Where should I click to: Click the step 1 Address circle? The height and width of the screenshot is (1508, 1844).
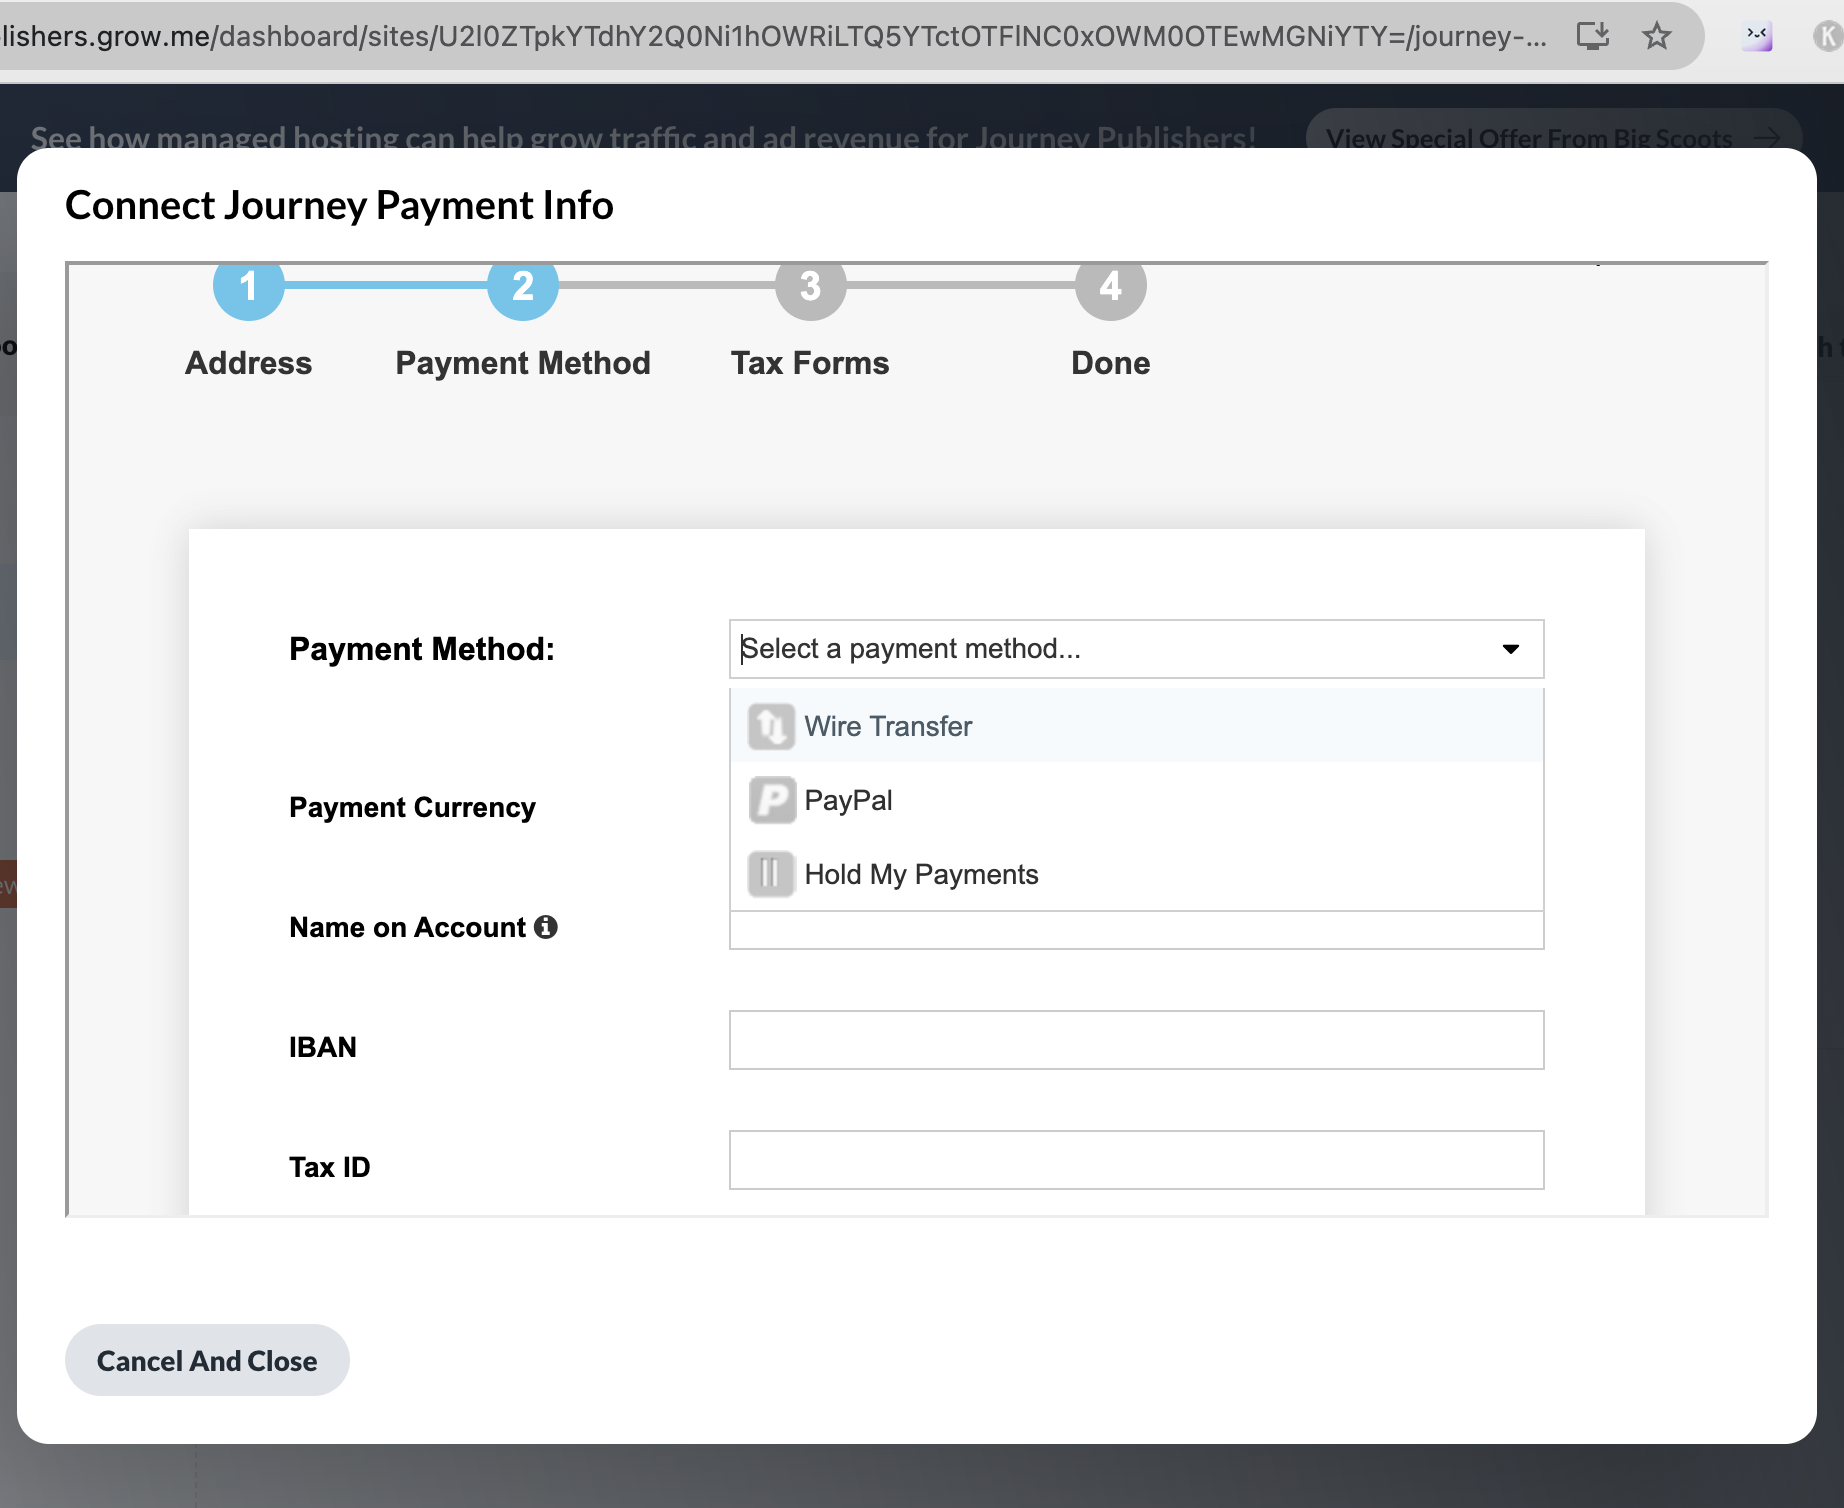(x=248, y=288)
